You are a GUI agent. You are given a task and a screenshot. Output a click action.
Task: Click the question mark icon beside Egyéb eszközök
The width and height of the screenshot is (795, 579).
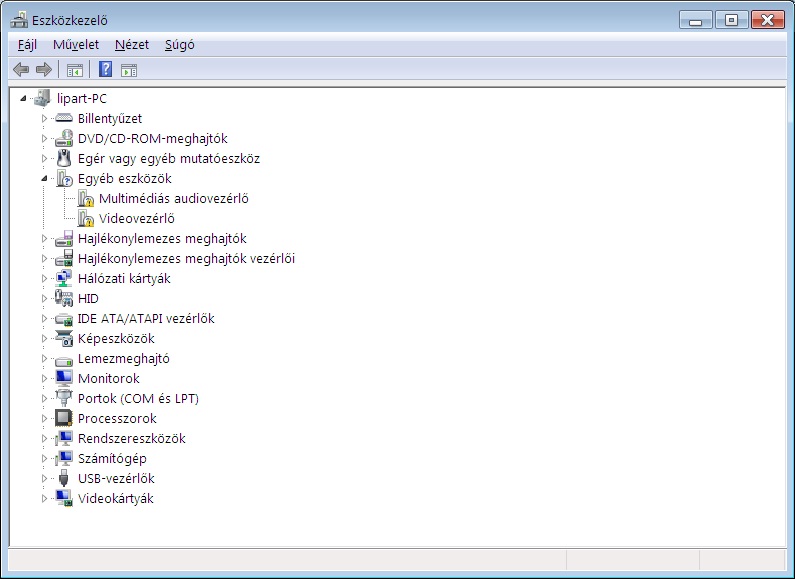(x=64, y=178)
